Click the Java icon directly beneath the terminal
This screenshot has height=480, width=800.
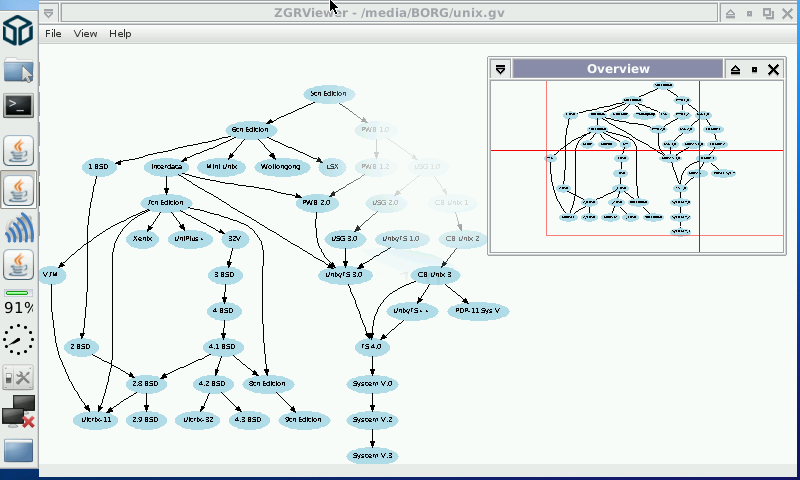(18, 150)
